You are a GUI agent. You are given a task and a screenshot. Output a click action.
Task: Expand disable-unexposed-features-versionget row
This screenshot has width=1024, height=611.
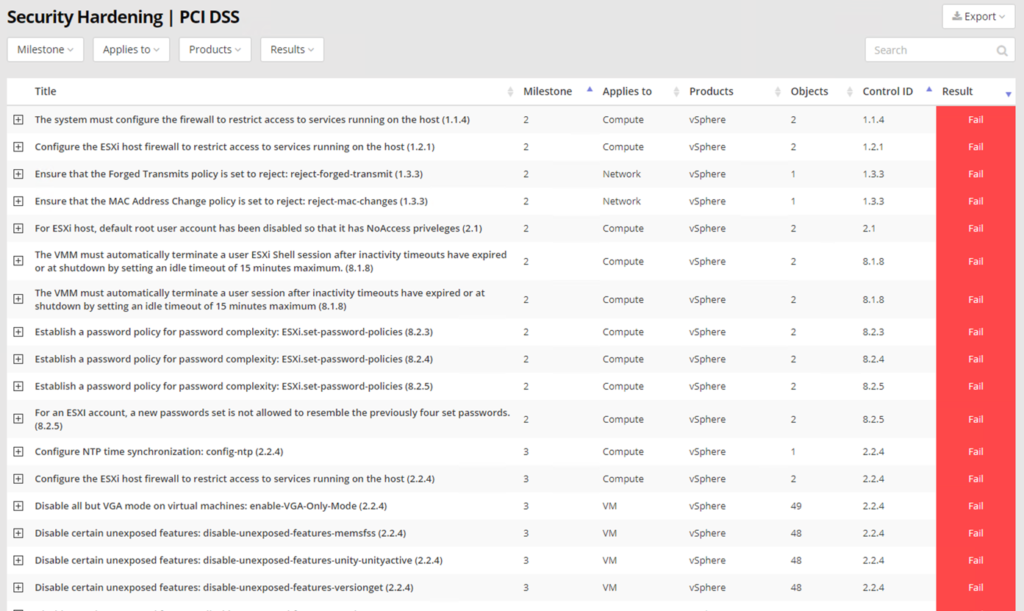18,588
